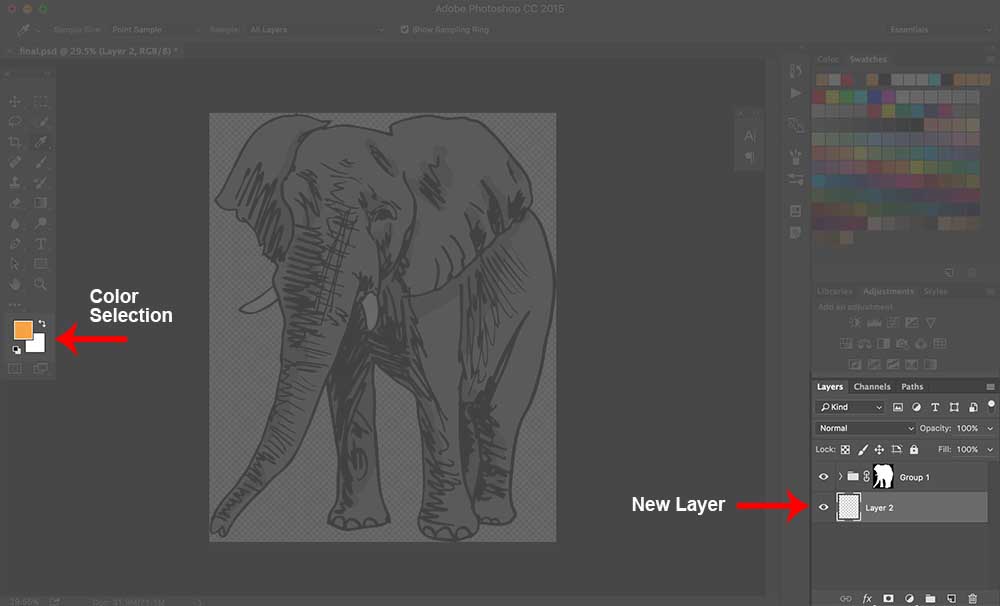
Task: Click the lock all padlock icon
Action: 914,450
